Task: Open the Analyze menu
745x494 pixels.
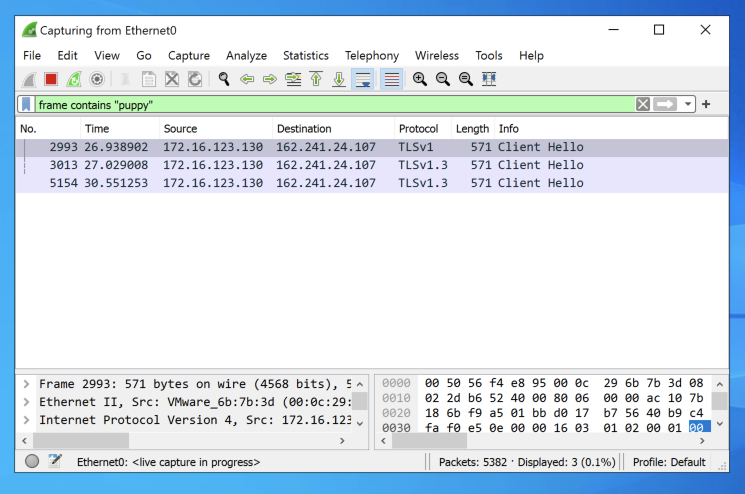Action: click(x=246, y=56)
